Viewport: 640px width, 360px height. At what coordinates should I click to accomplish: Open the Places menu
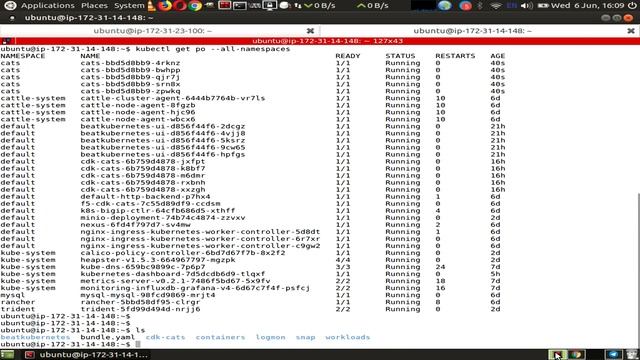click(x=94, y=6)
